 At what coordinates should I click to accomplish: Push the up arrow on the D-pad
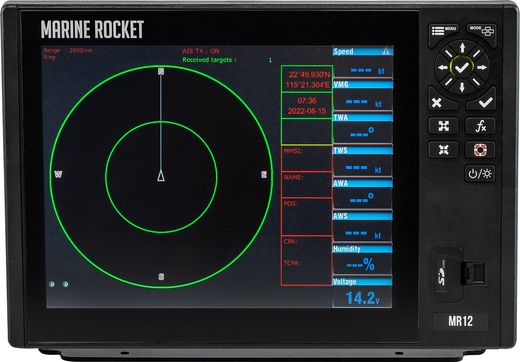tap(462, 47)
